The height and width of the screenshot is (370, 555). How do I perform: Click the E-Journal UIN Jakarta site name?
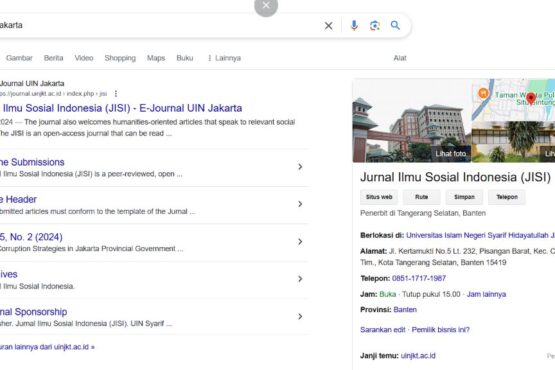point(32,84)
